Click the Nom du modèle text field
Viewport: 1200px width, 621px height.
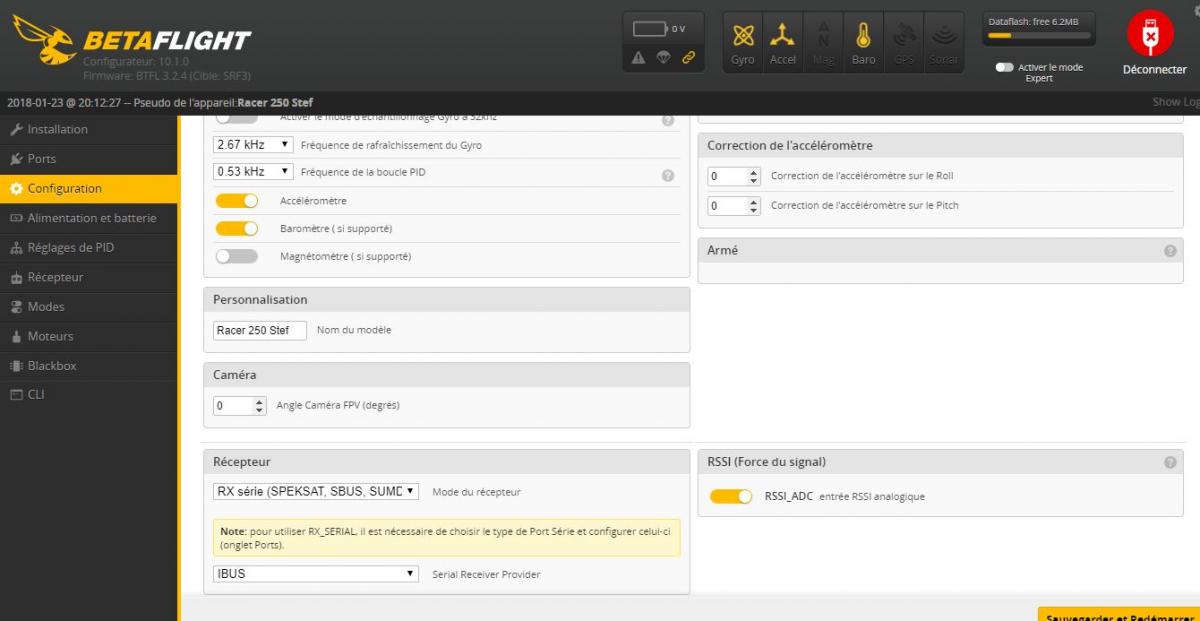click(x=260, y=330)
